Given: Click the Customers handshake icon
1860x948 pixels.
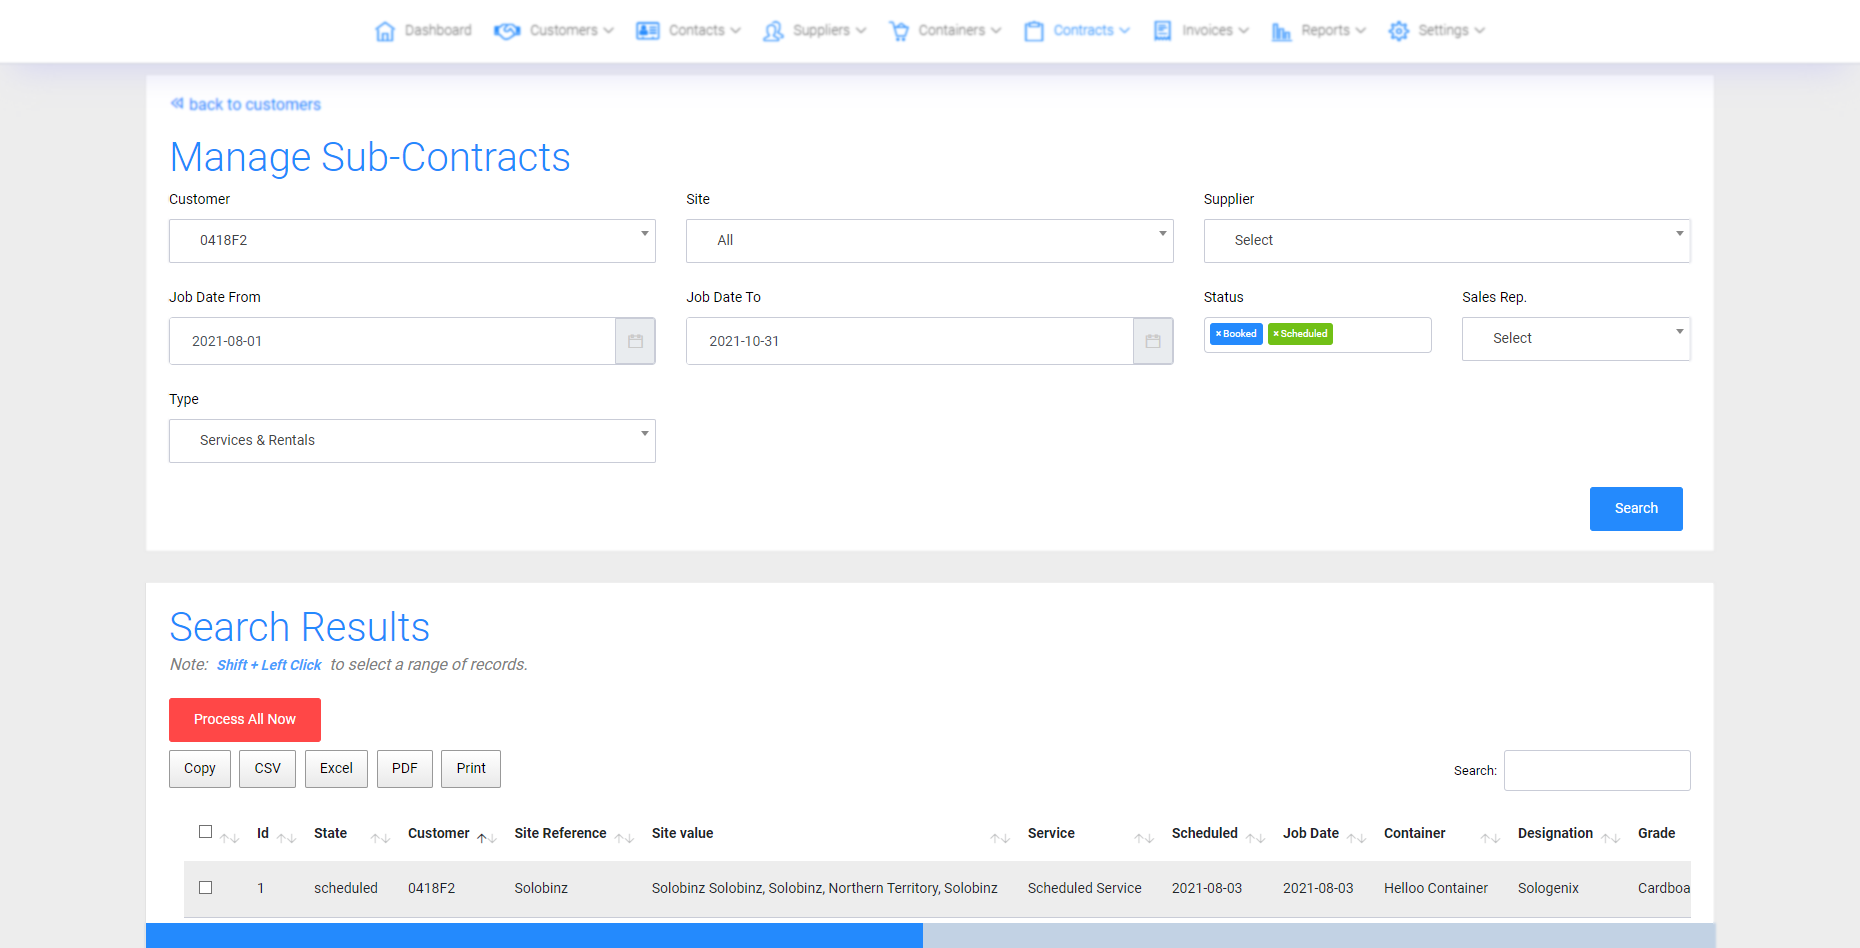Looking at the screenshot, I should point(507,31).
